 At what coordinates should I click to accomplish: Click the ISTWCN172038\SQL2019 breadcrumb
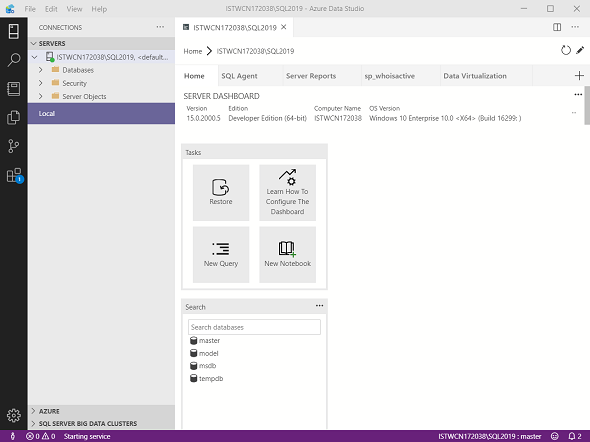(x=255, y=51)
